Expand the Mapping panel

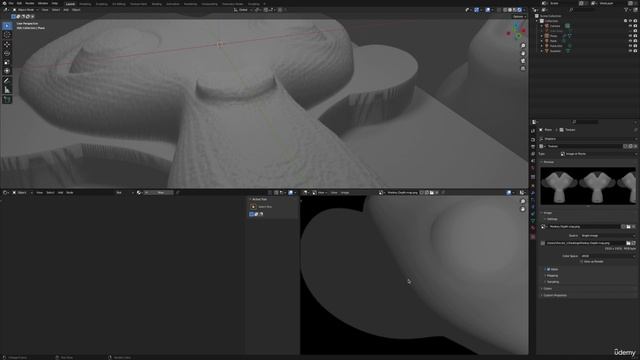coord(551,276)
